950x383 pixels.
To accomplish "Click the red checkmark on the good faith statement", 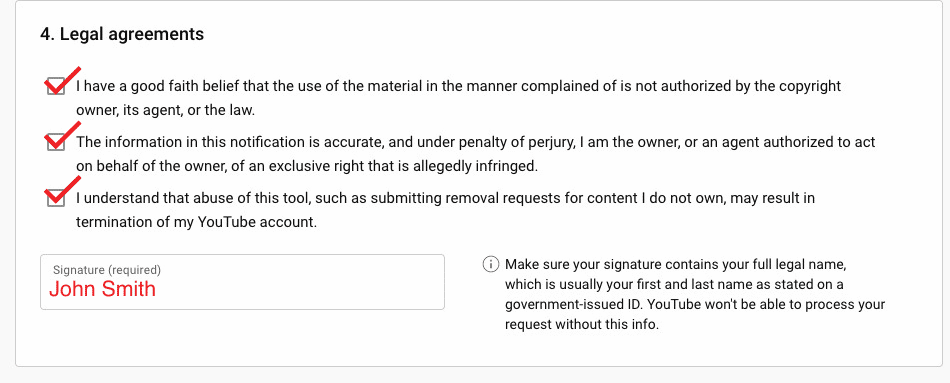I will click(x=62, y=80).
